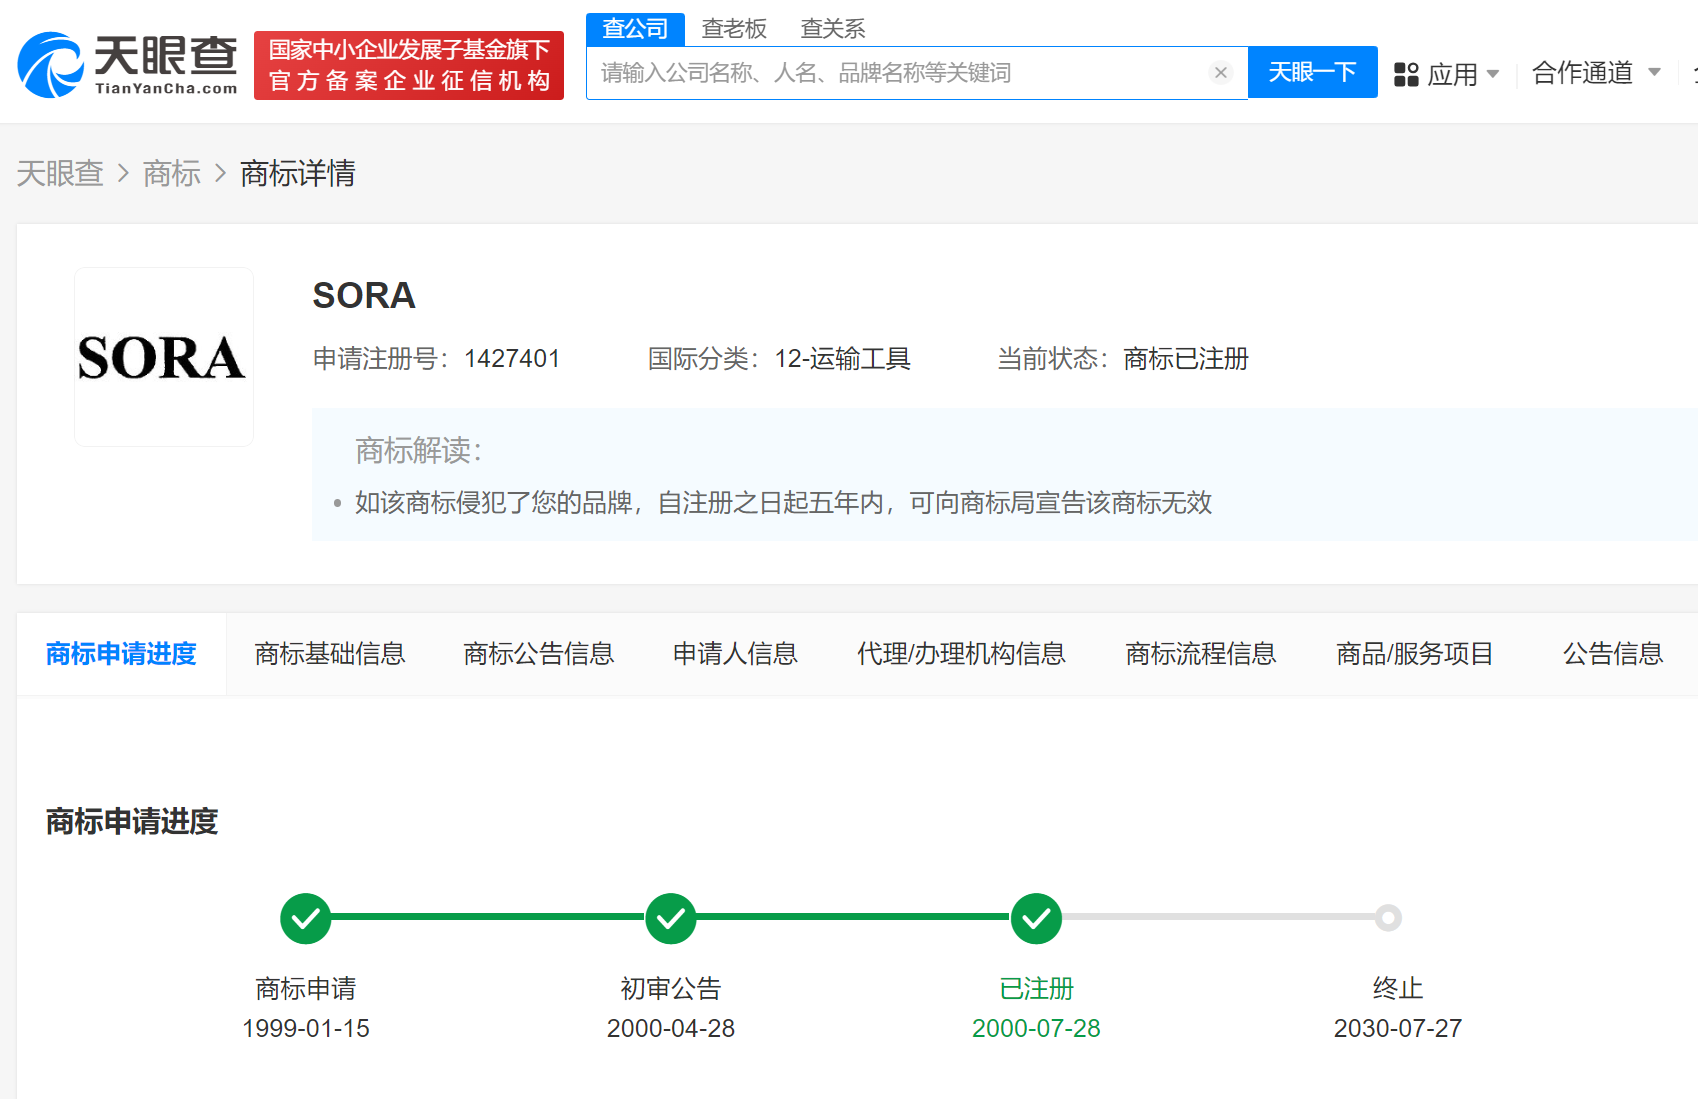Switch to the 查老板 search tab
Viewport: 1698px width, 1099px height.
click(734, 29)
